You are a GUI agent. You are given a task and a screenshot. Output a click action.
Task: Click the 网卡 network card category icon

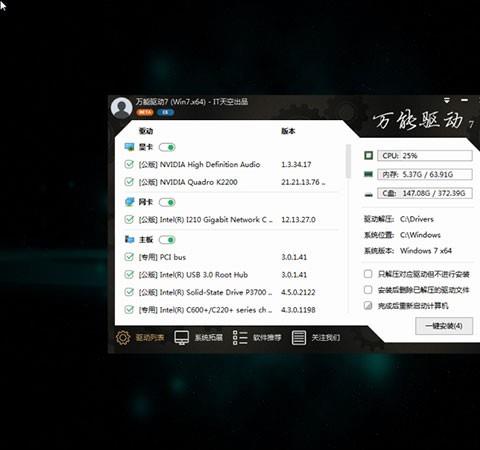(129, 202)
